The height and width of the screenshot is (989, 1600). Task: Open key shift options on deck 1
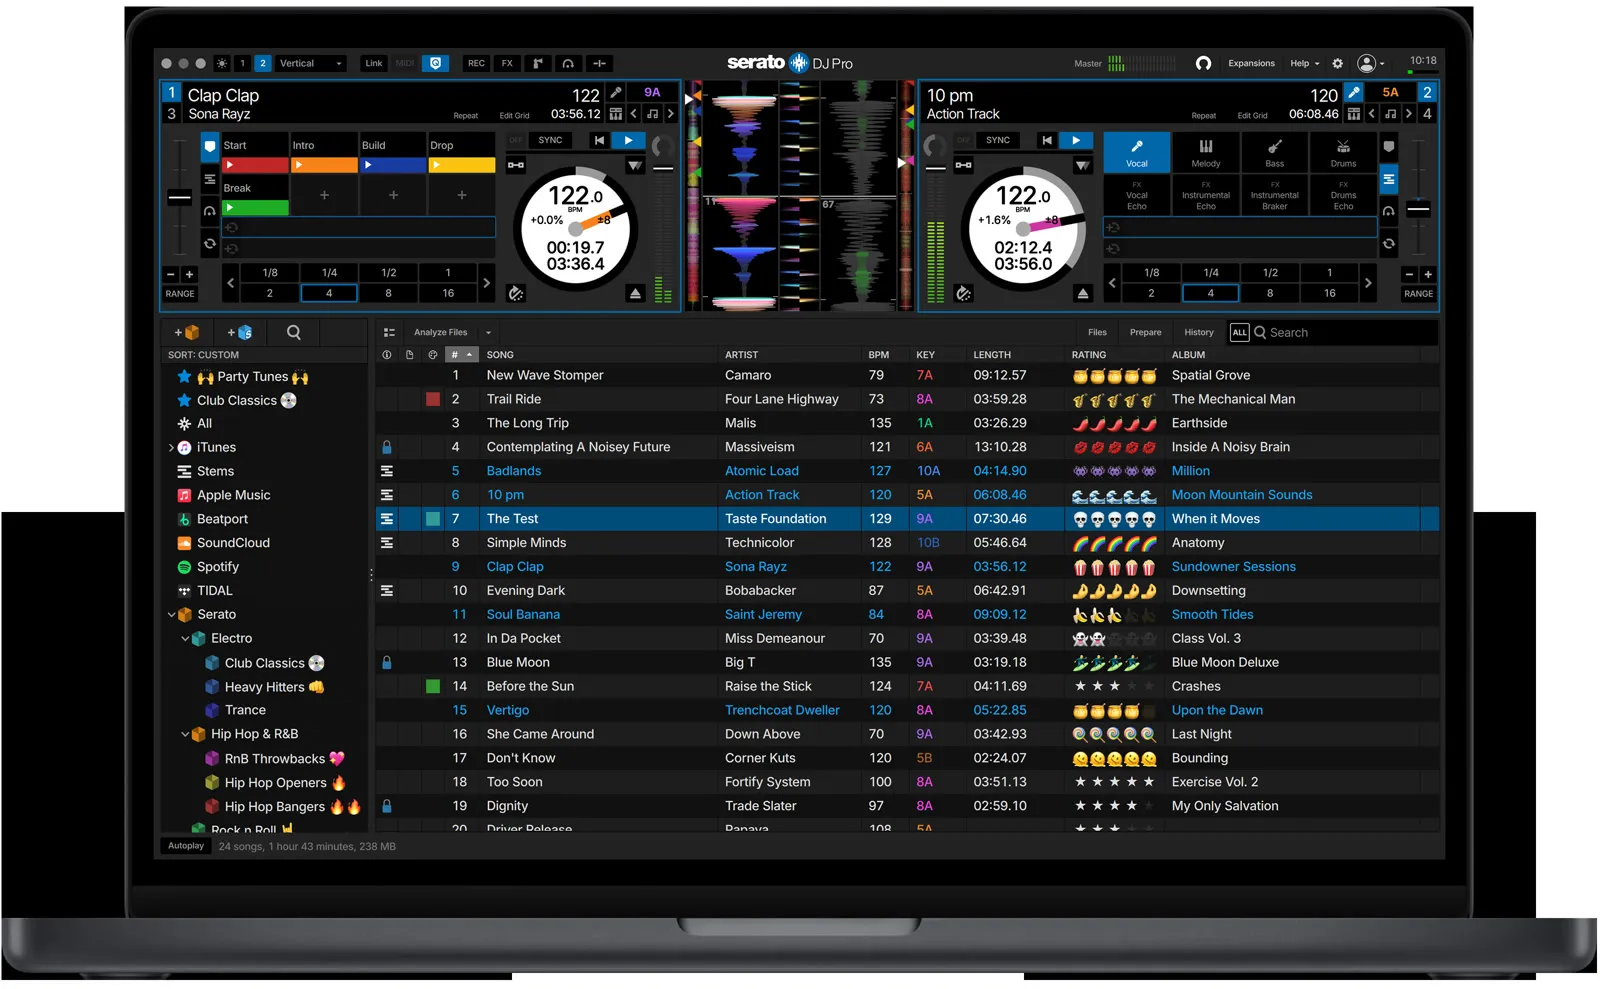pos(653,114)
